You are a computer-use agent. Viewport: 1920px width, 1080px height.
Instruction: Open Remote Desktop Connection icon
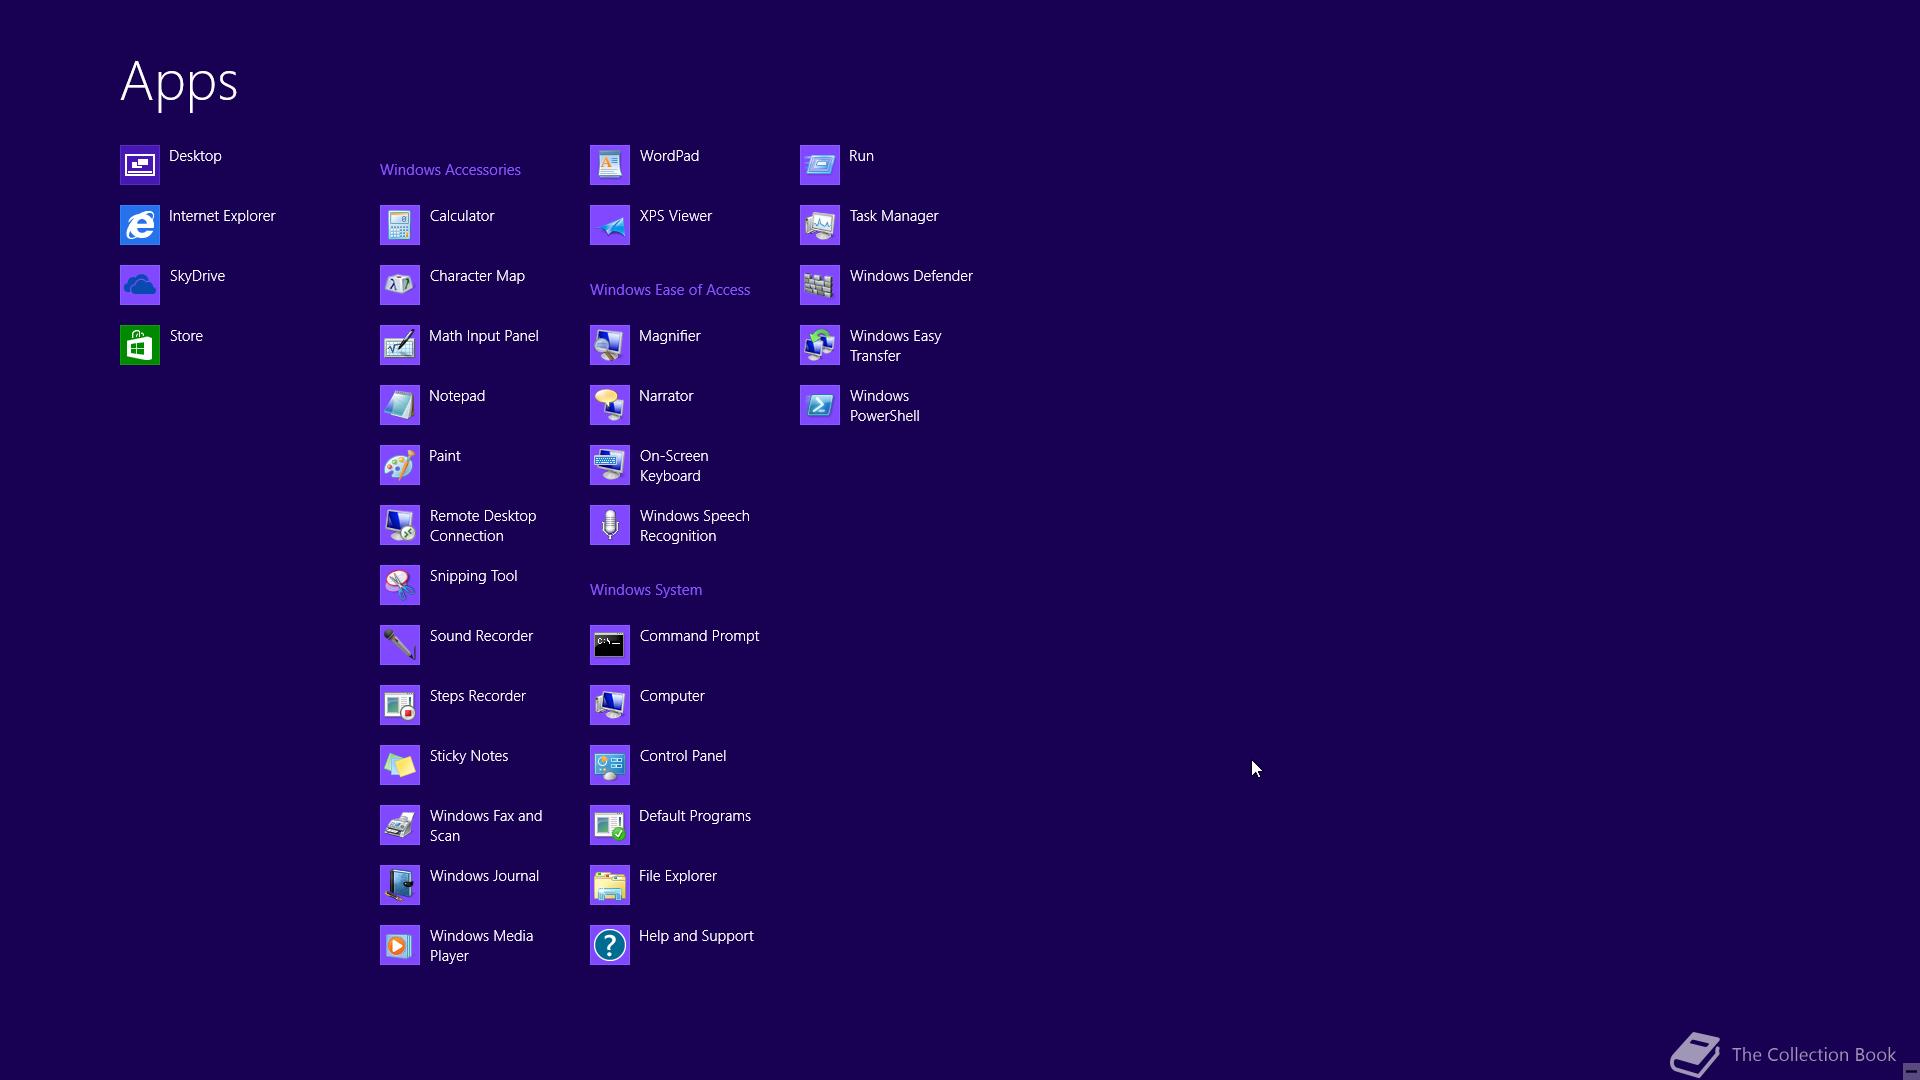coord(400,525)
